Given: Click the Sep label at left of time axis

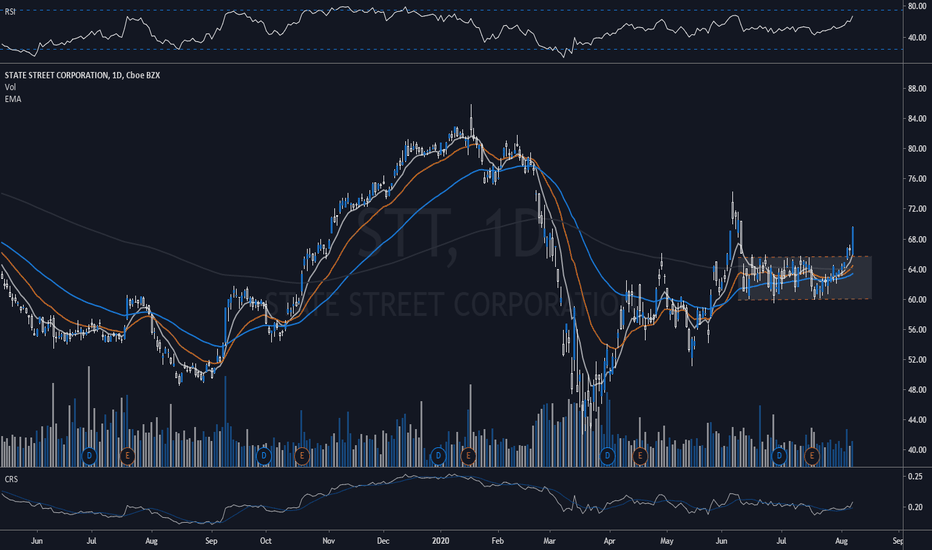Looking at the screenshot, I should pos(211,541).
